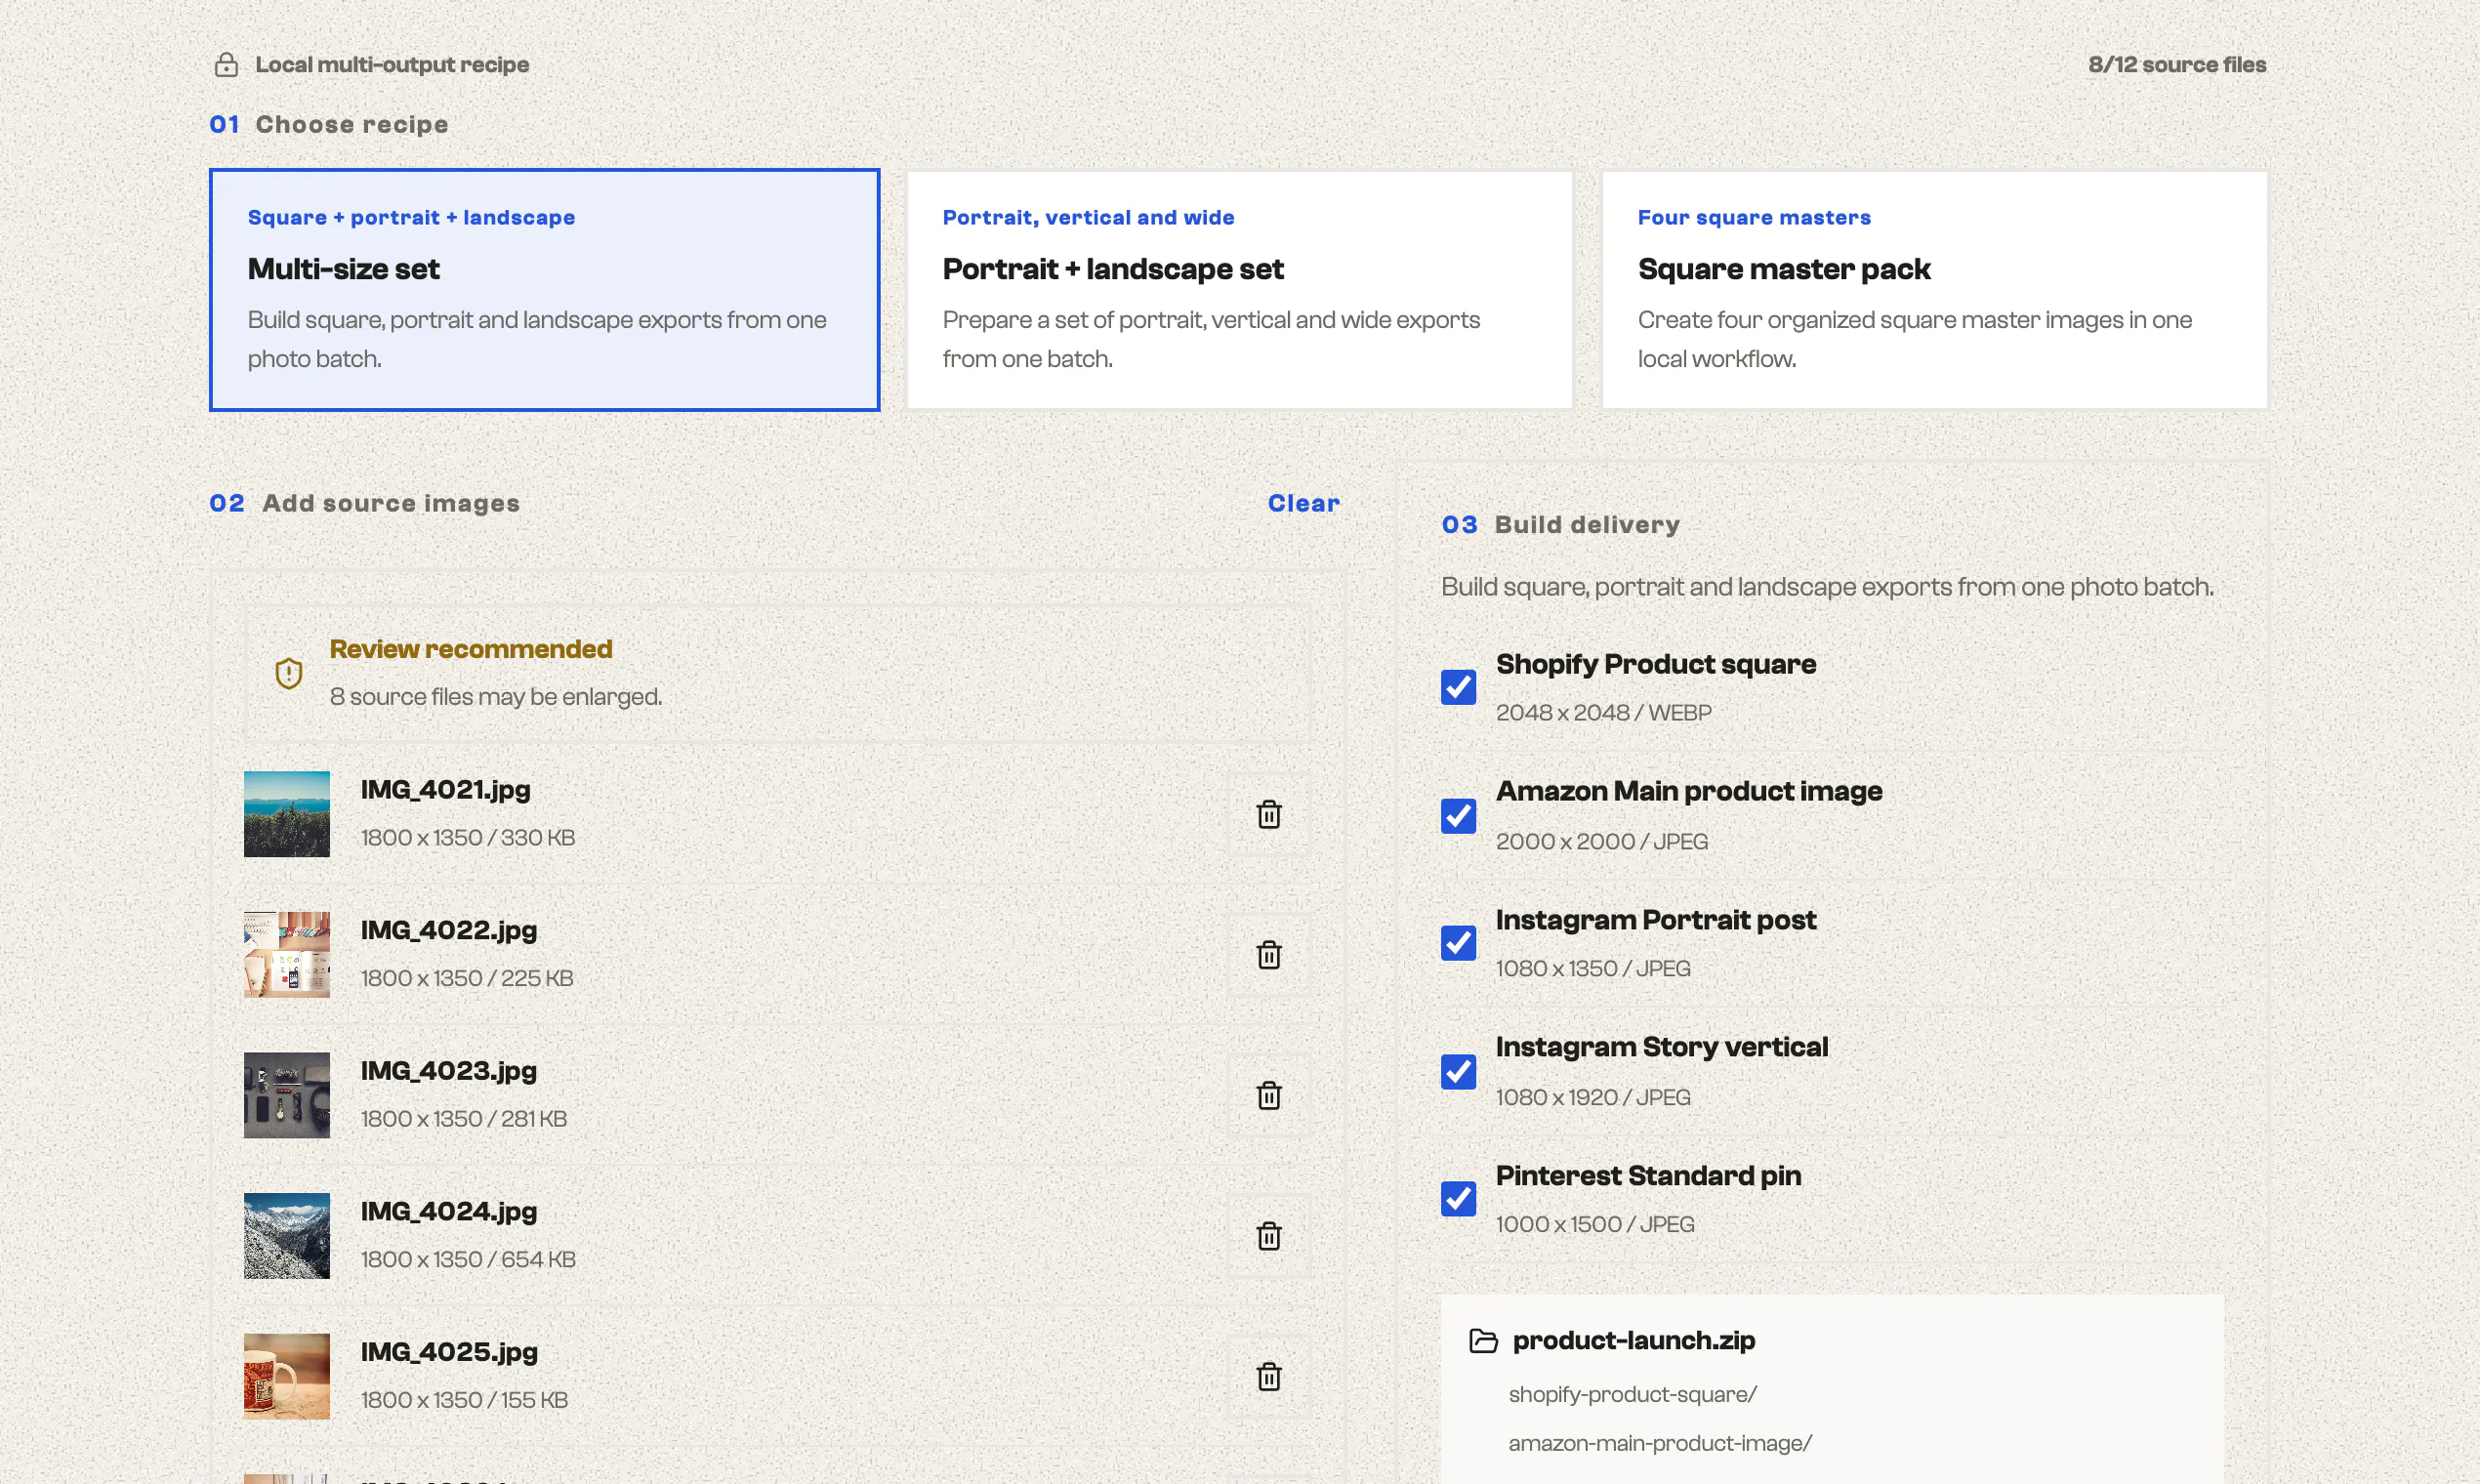Image resolution: width=2480 pixels, height=1484 pixels.
Task: Click the lock icon near Local multi-output recipe
Action: point(226,65)
